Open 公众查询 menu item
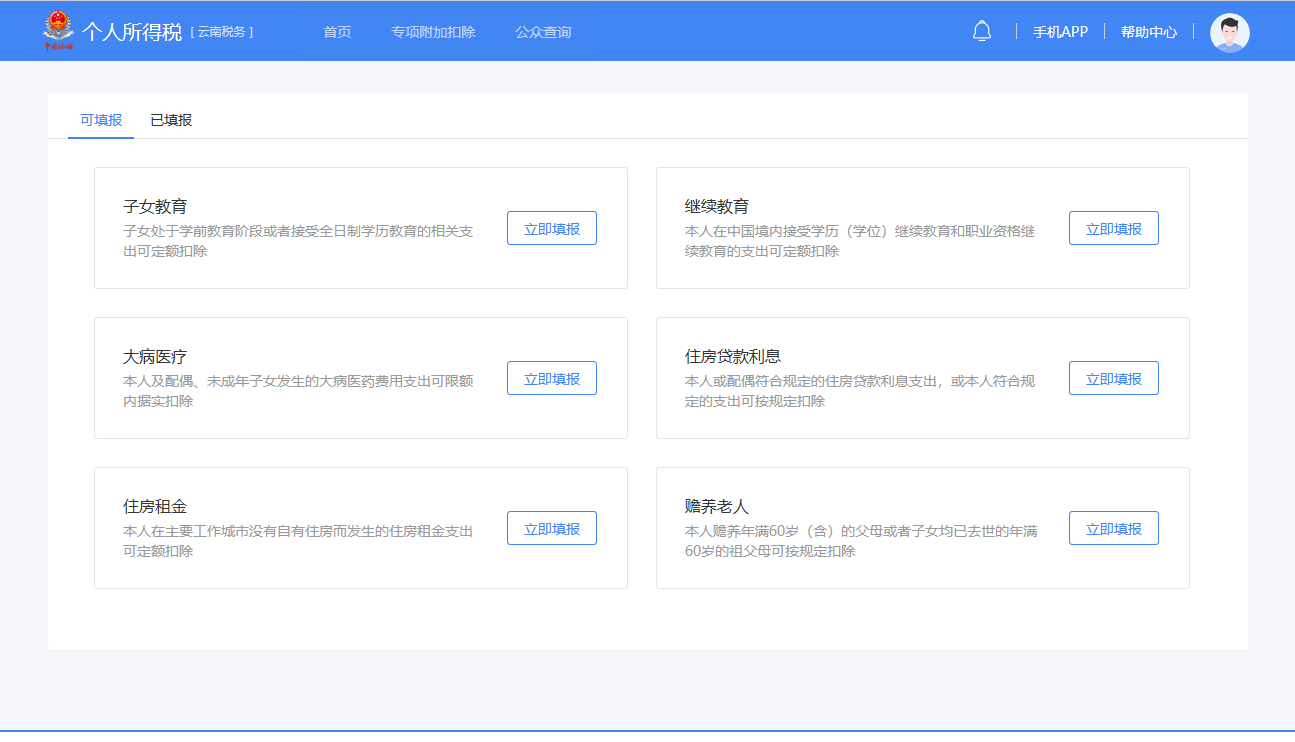The height and width of the screenshot is (742, 1295). (543, 32)
